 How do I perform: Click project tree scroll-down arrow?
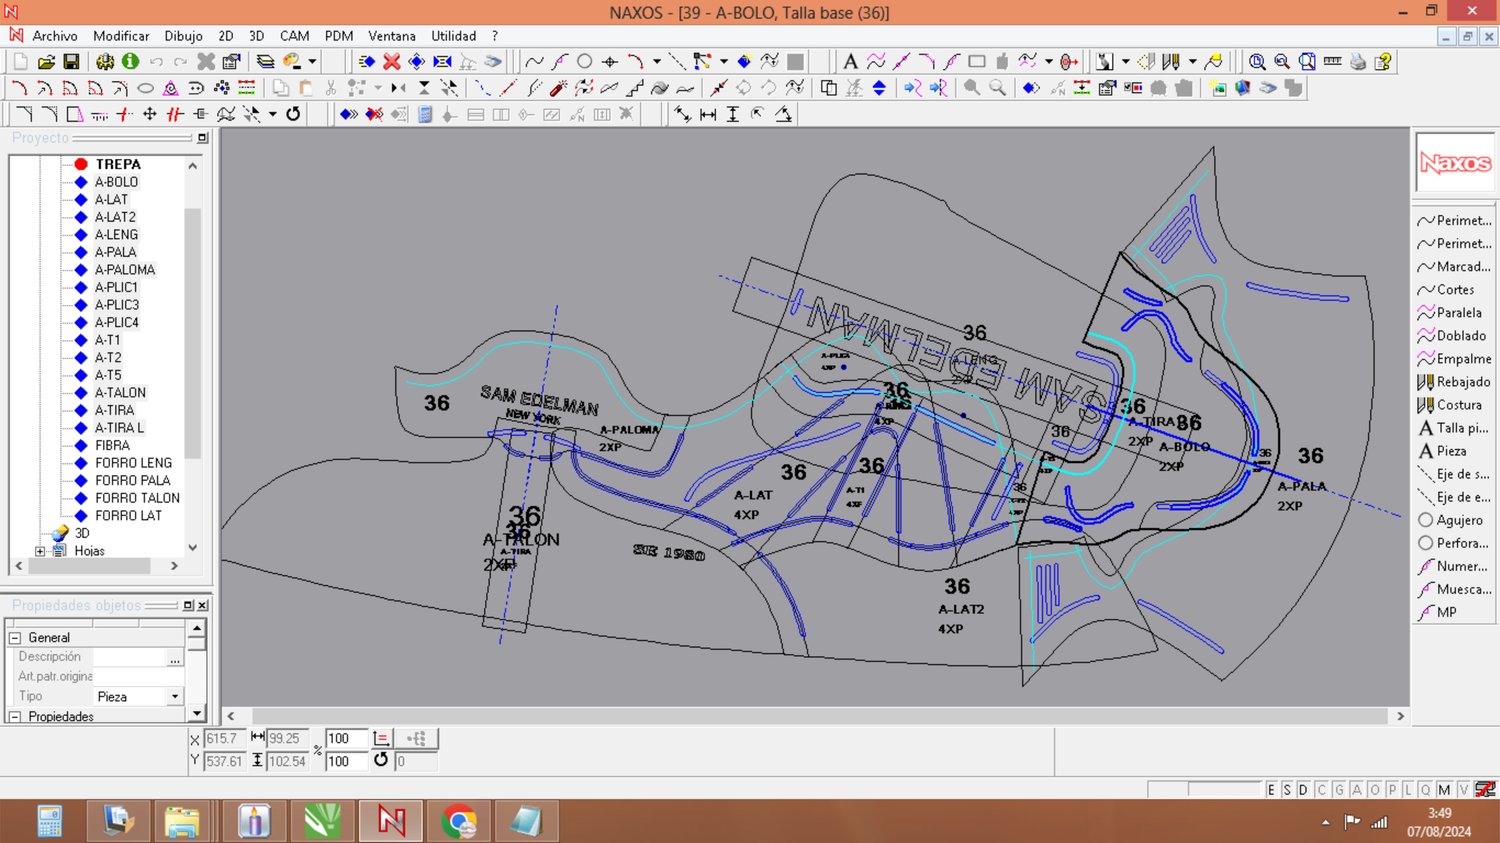pos(193,547)
